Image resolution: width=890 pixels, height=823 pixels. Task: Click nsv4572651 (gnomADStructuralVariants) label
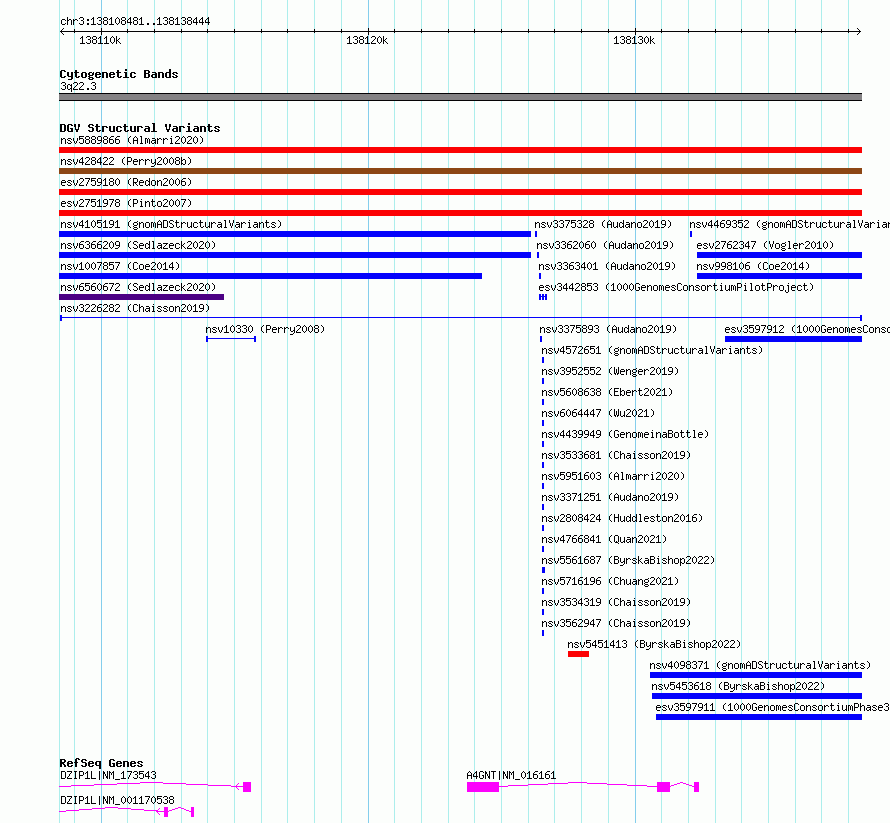[652, 350]
